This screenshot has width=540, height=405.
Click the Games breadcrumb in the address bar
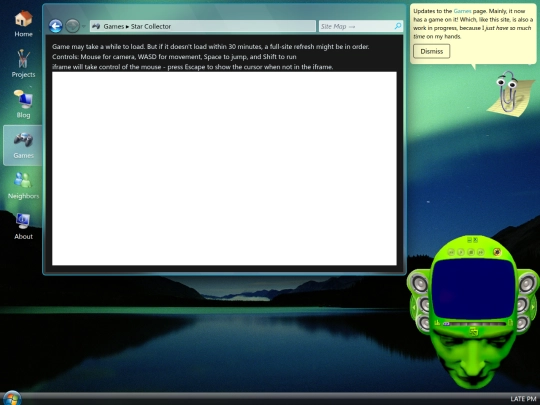pos(114,27)
